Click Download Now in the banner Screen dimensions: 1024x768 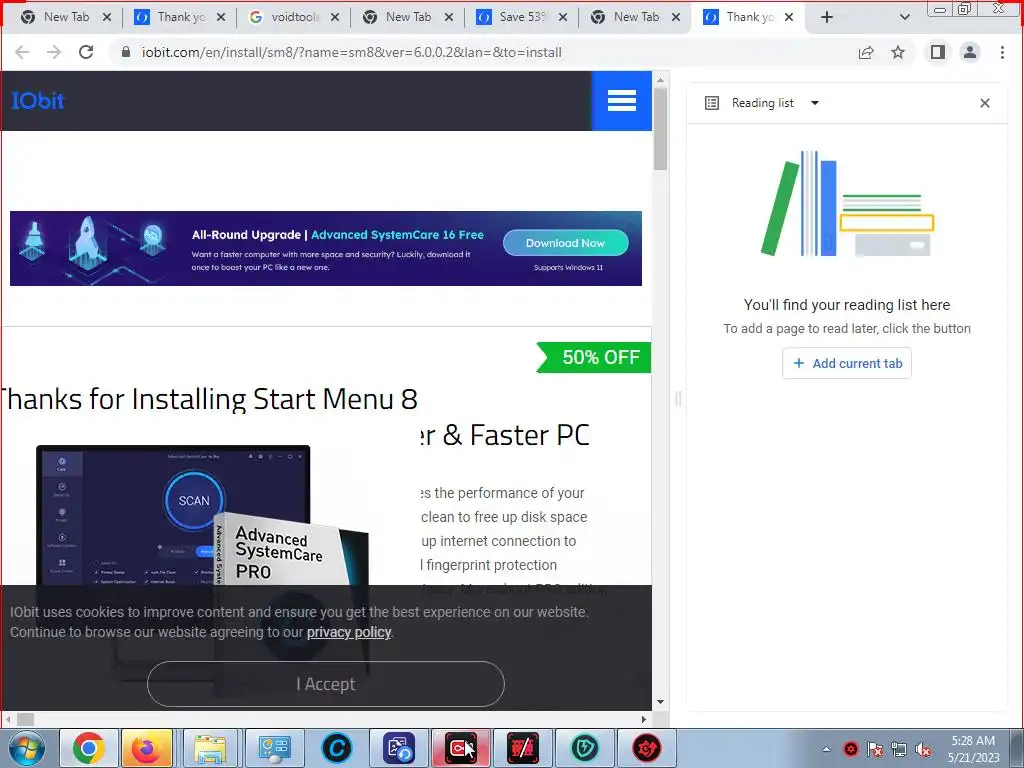[566, 243]
